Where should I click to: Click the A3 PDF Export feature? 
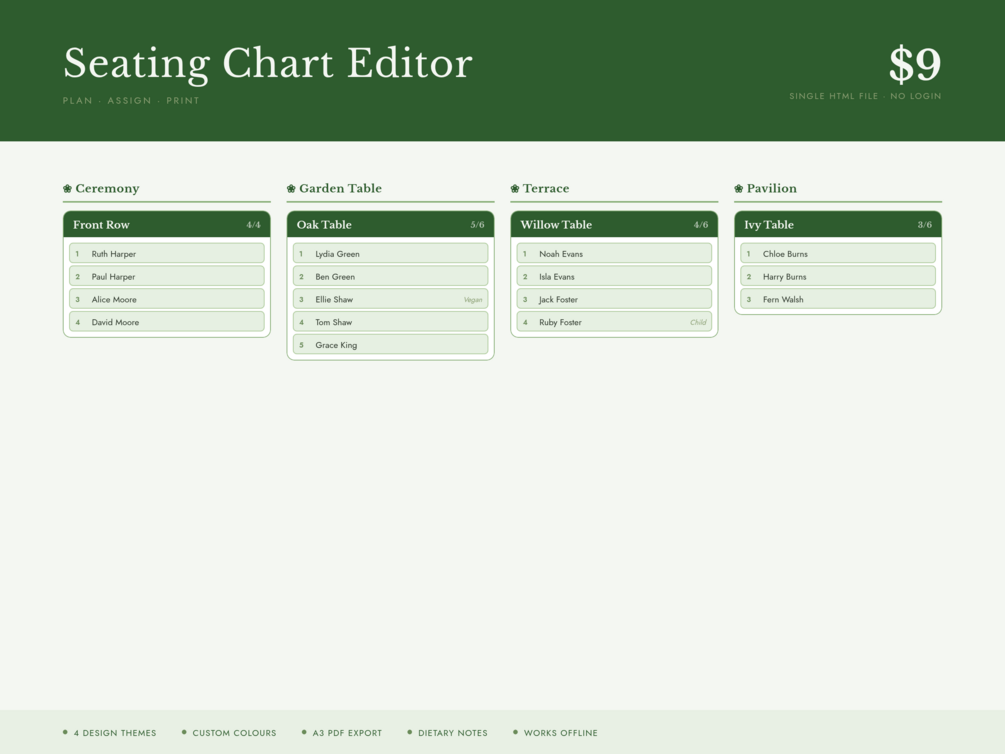coord(342,733)
